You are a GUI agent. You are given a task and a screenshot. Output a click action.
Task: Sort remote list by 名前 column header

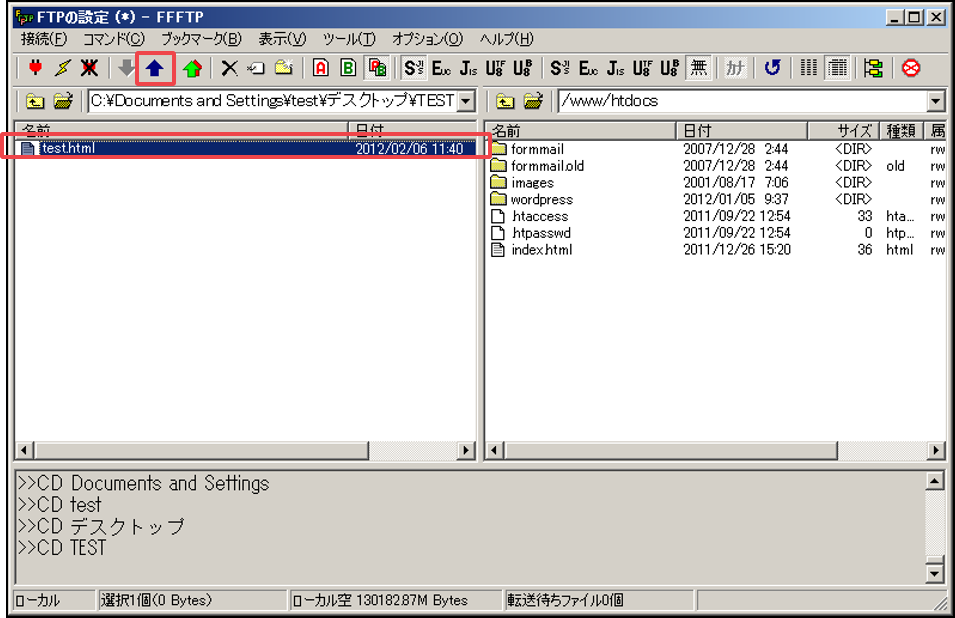581,130
